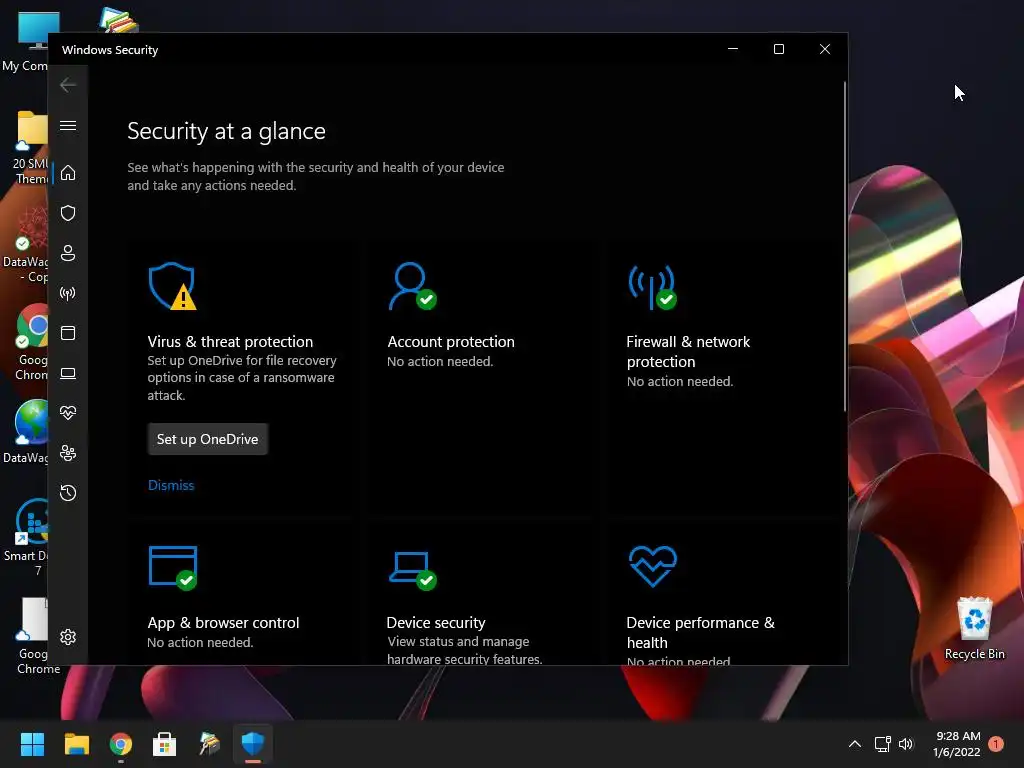This screenshot has width=1024, height=768.
Task: Open the hamburger navigation menu
Action: point(68,125)
